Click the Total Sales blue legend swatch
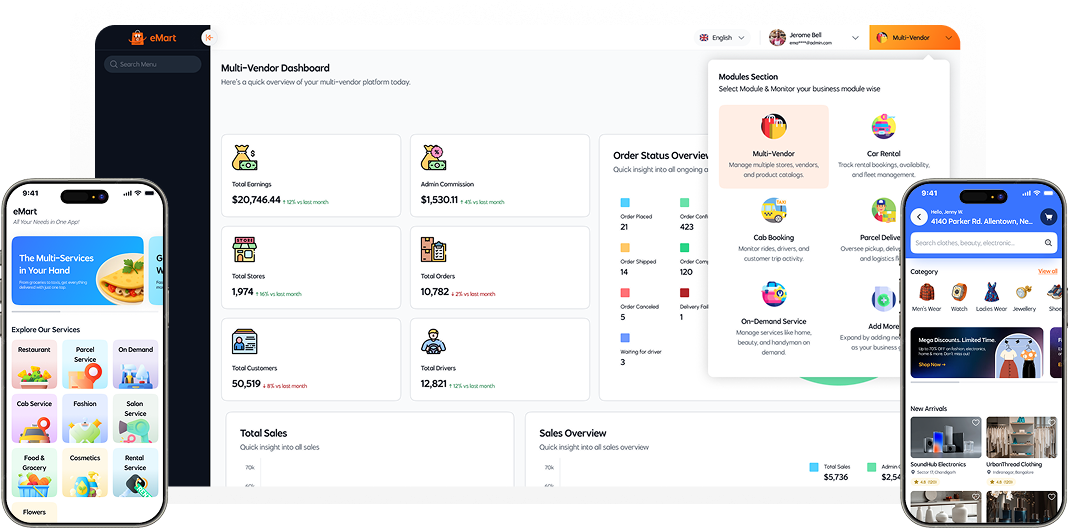The height and width of the screenshot is (528, 1068). click(814, 467)
